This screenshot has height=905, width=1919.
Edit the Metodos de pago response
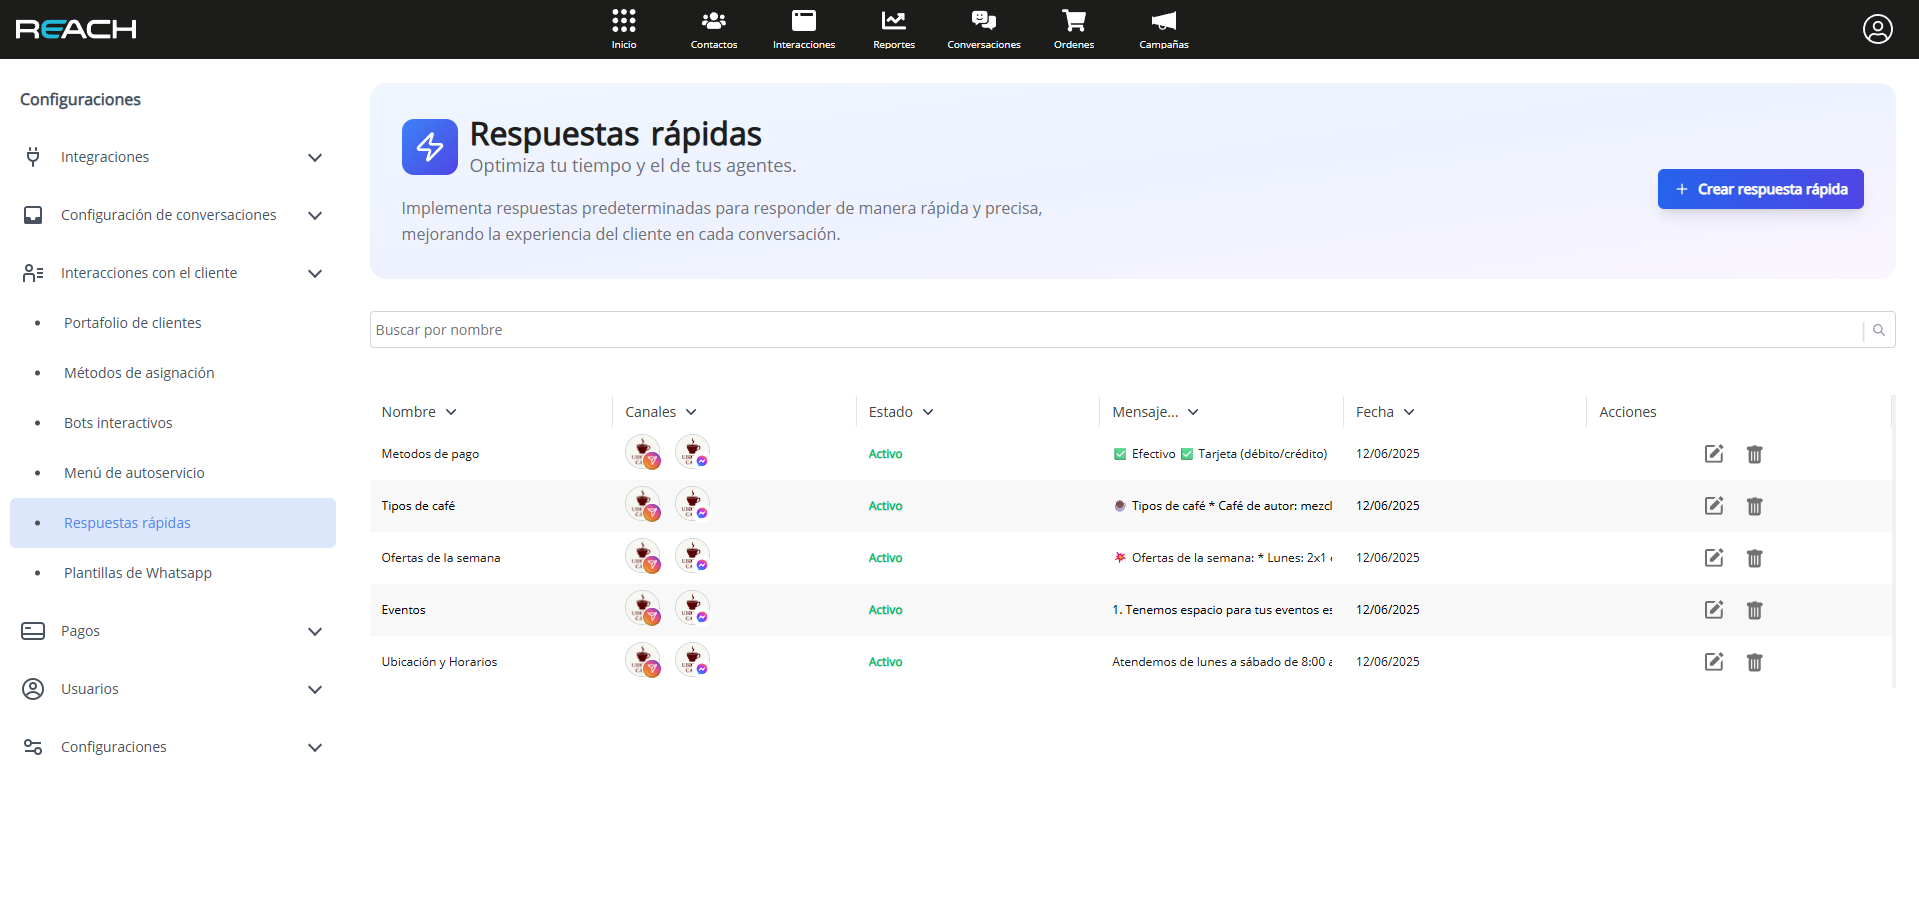pyautogui.click(x=1714, y=454)
